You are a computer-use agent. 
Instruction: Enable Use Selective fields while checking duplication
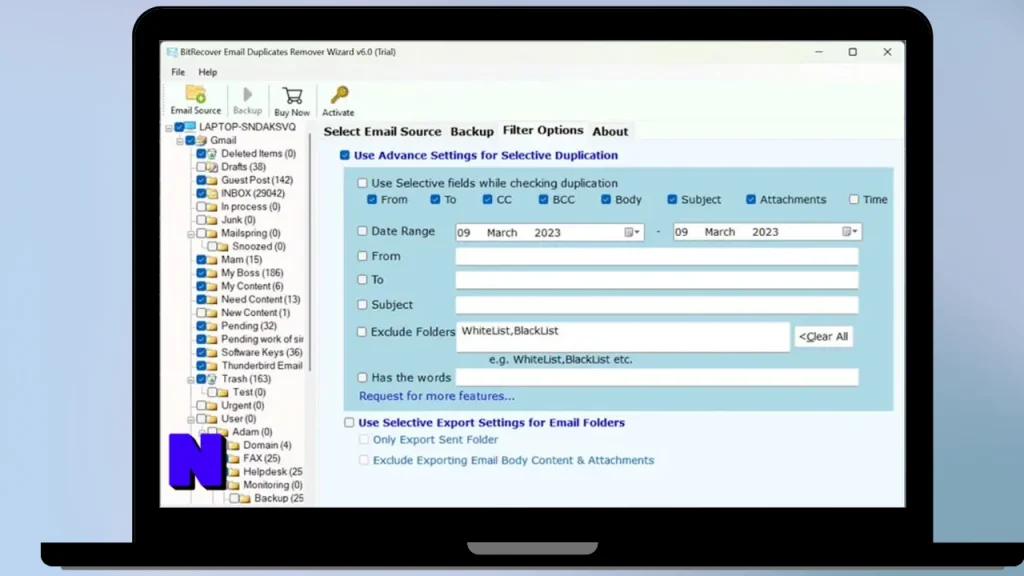point(362,183)
